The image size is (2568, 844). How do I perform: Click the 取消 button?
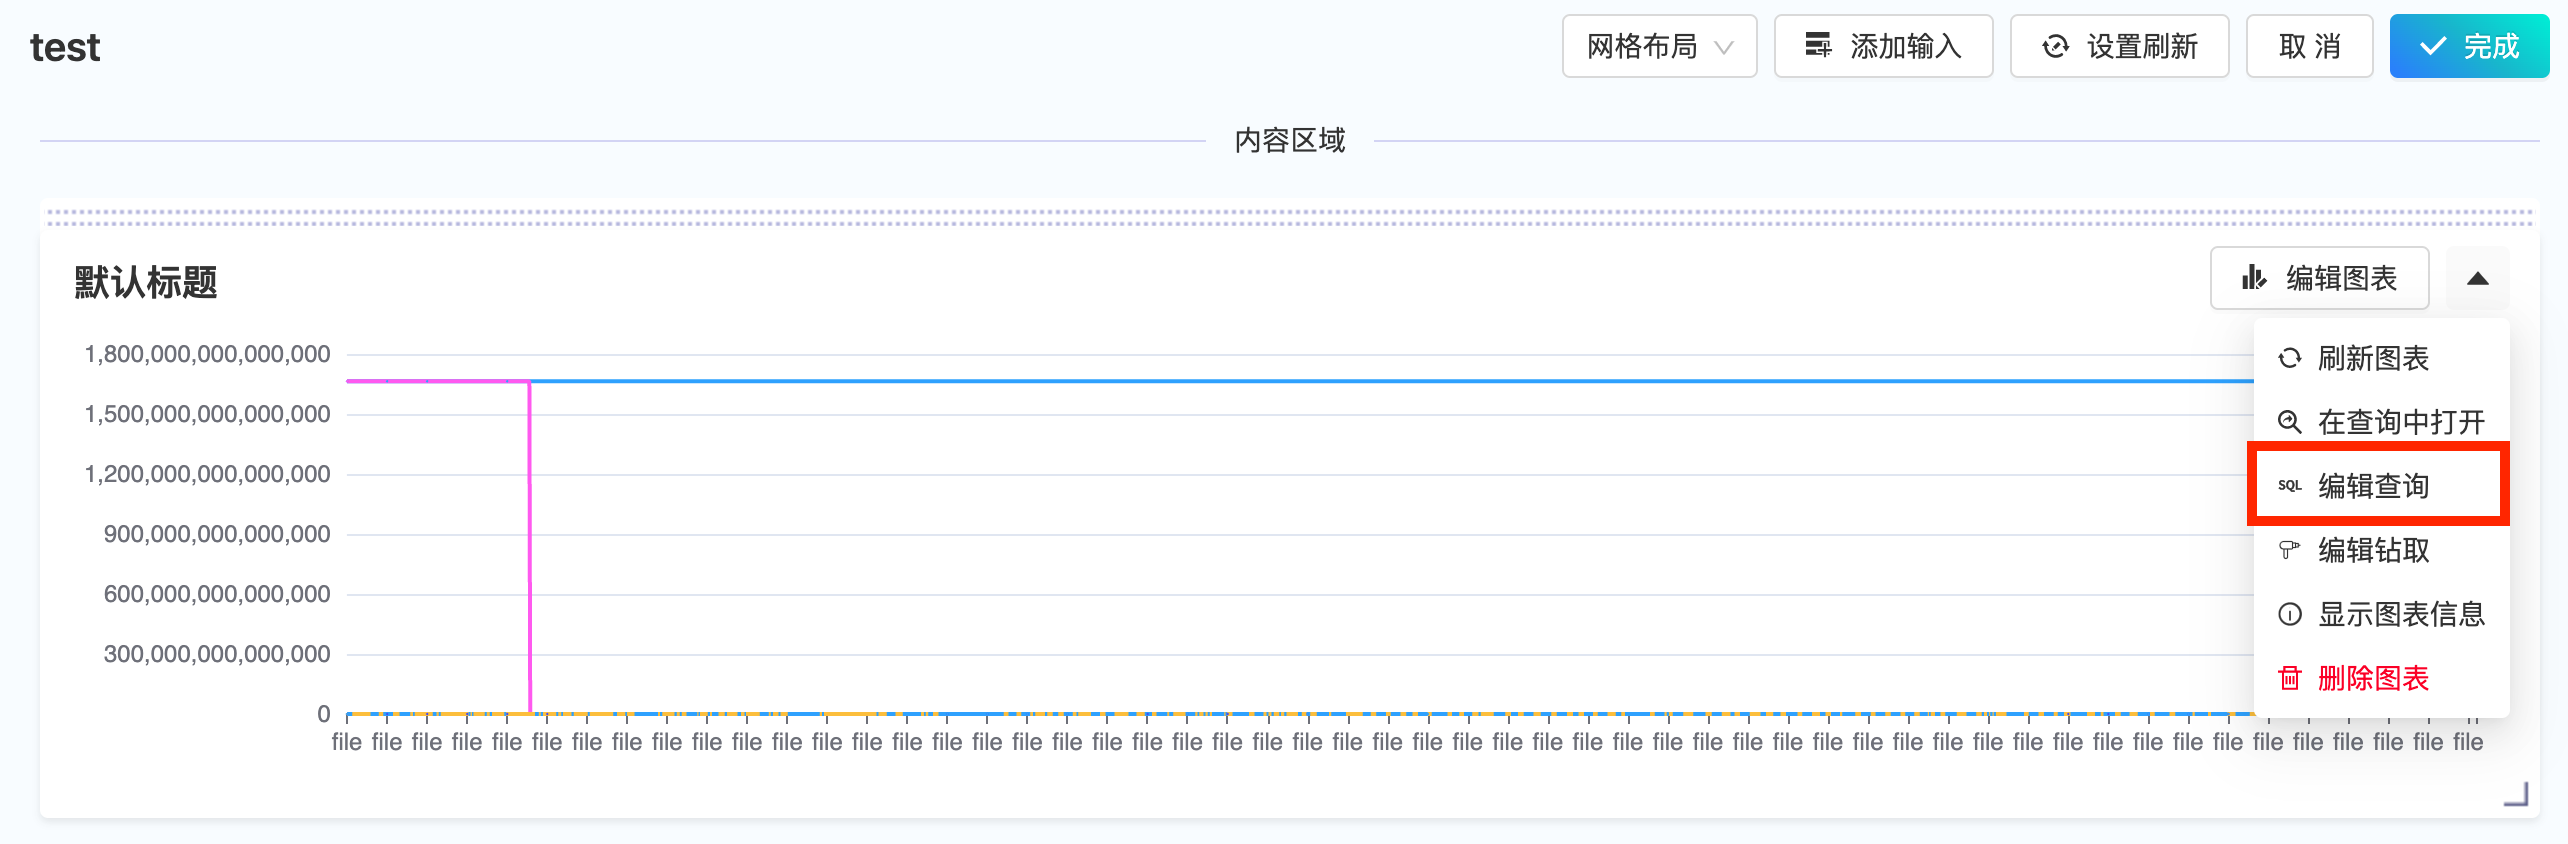point(2309,46)
